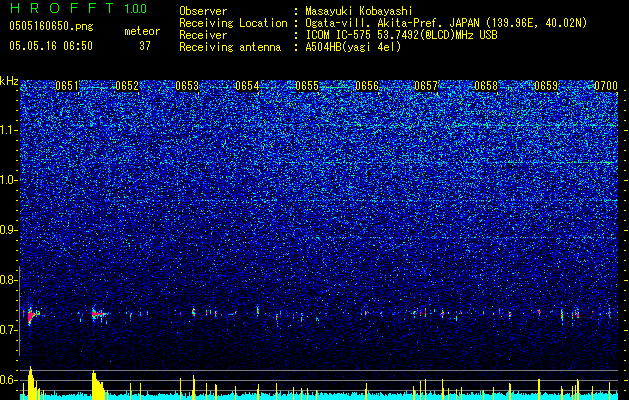Click the 1.0 kHz axis label
This screenshot has width=629, height=400.
click(x=8, y=180)
